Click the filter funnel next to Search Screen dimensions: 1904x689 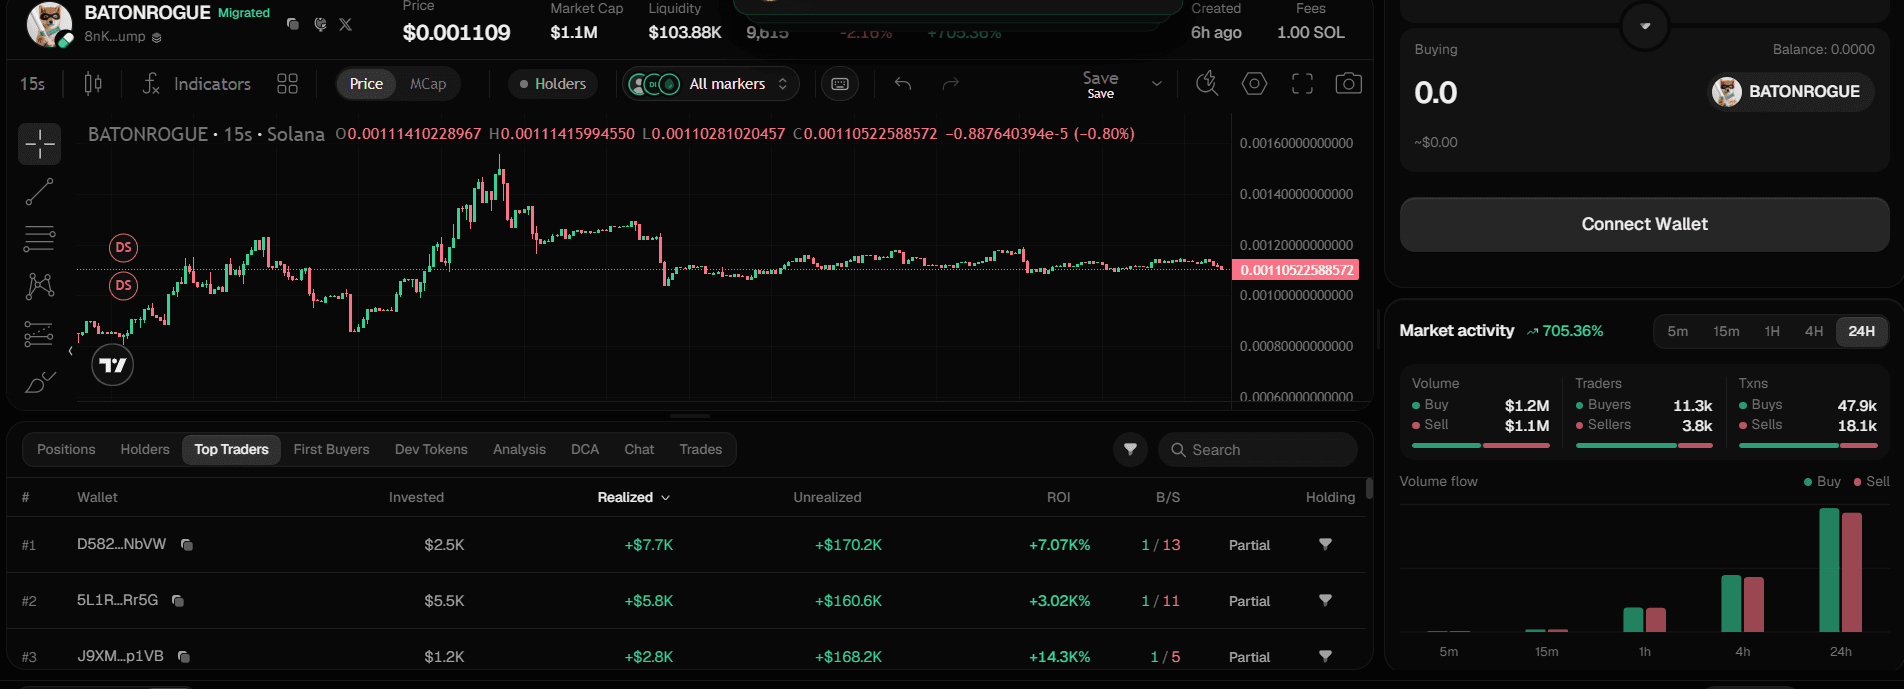pyautogui.click(x=1130, y=449)
